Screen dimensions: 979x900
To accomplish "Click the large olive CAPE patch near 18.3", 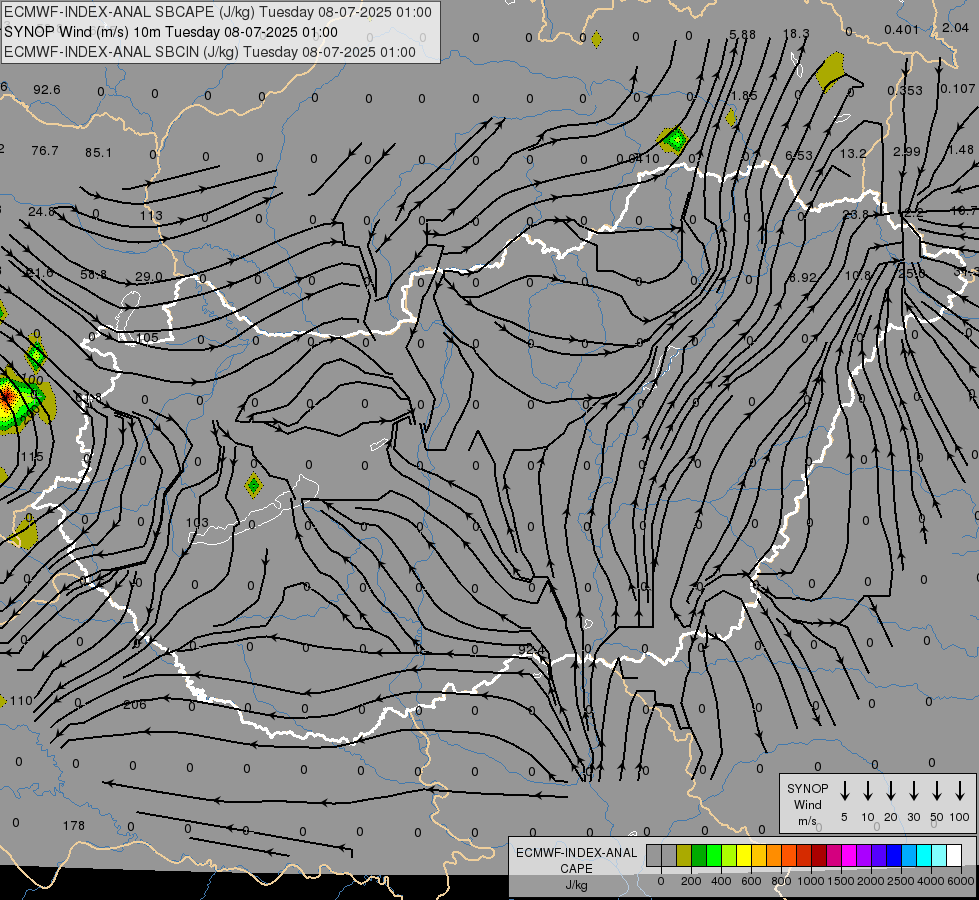I will click(x=832, y=71).
